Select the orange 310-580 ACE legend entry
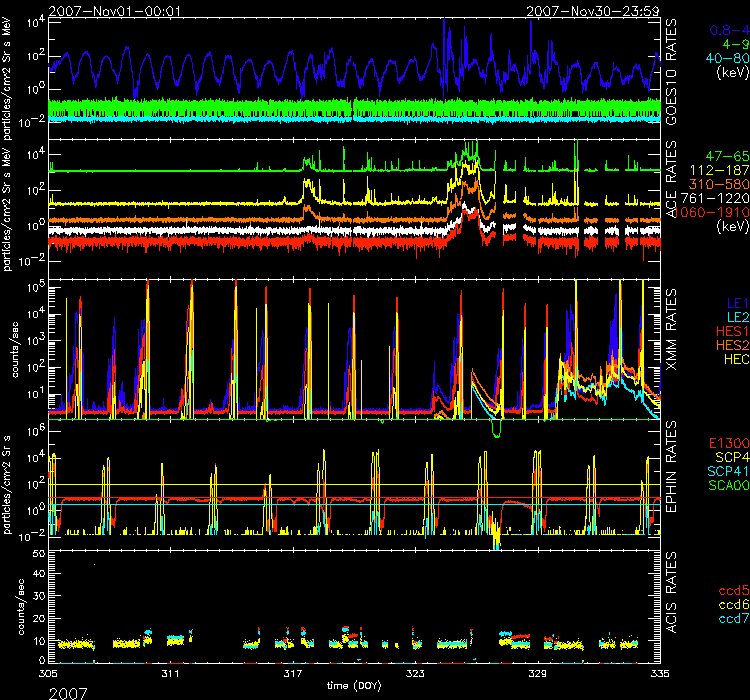This screenshot has width=750, height=700. tap(719, 184)
